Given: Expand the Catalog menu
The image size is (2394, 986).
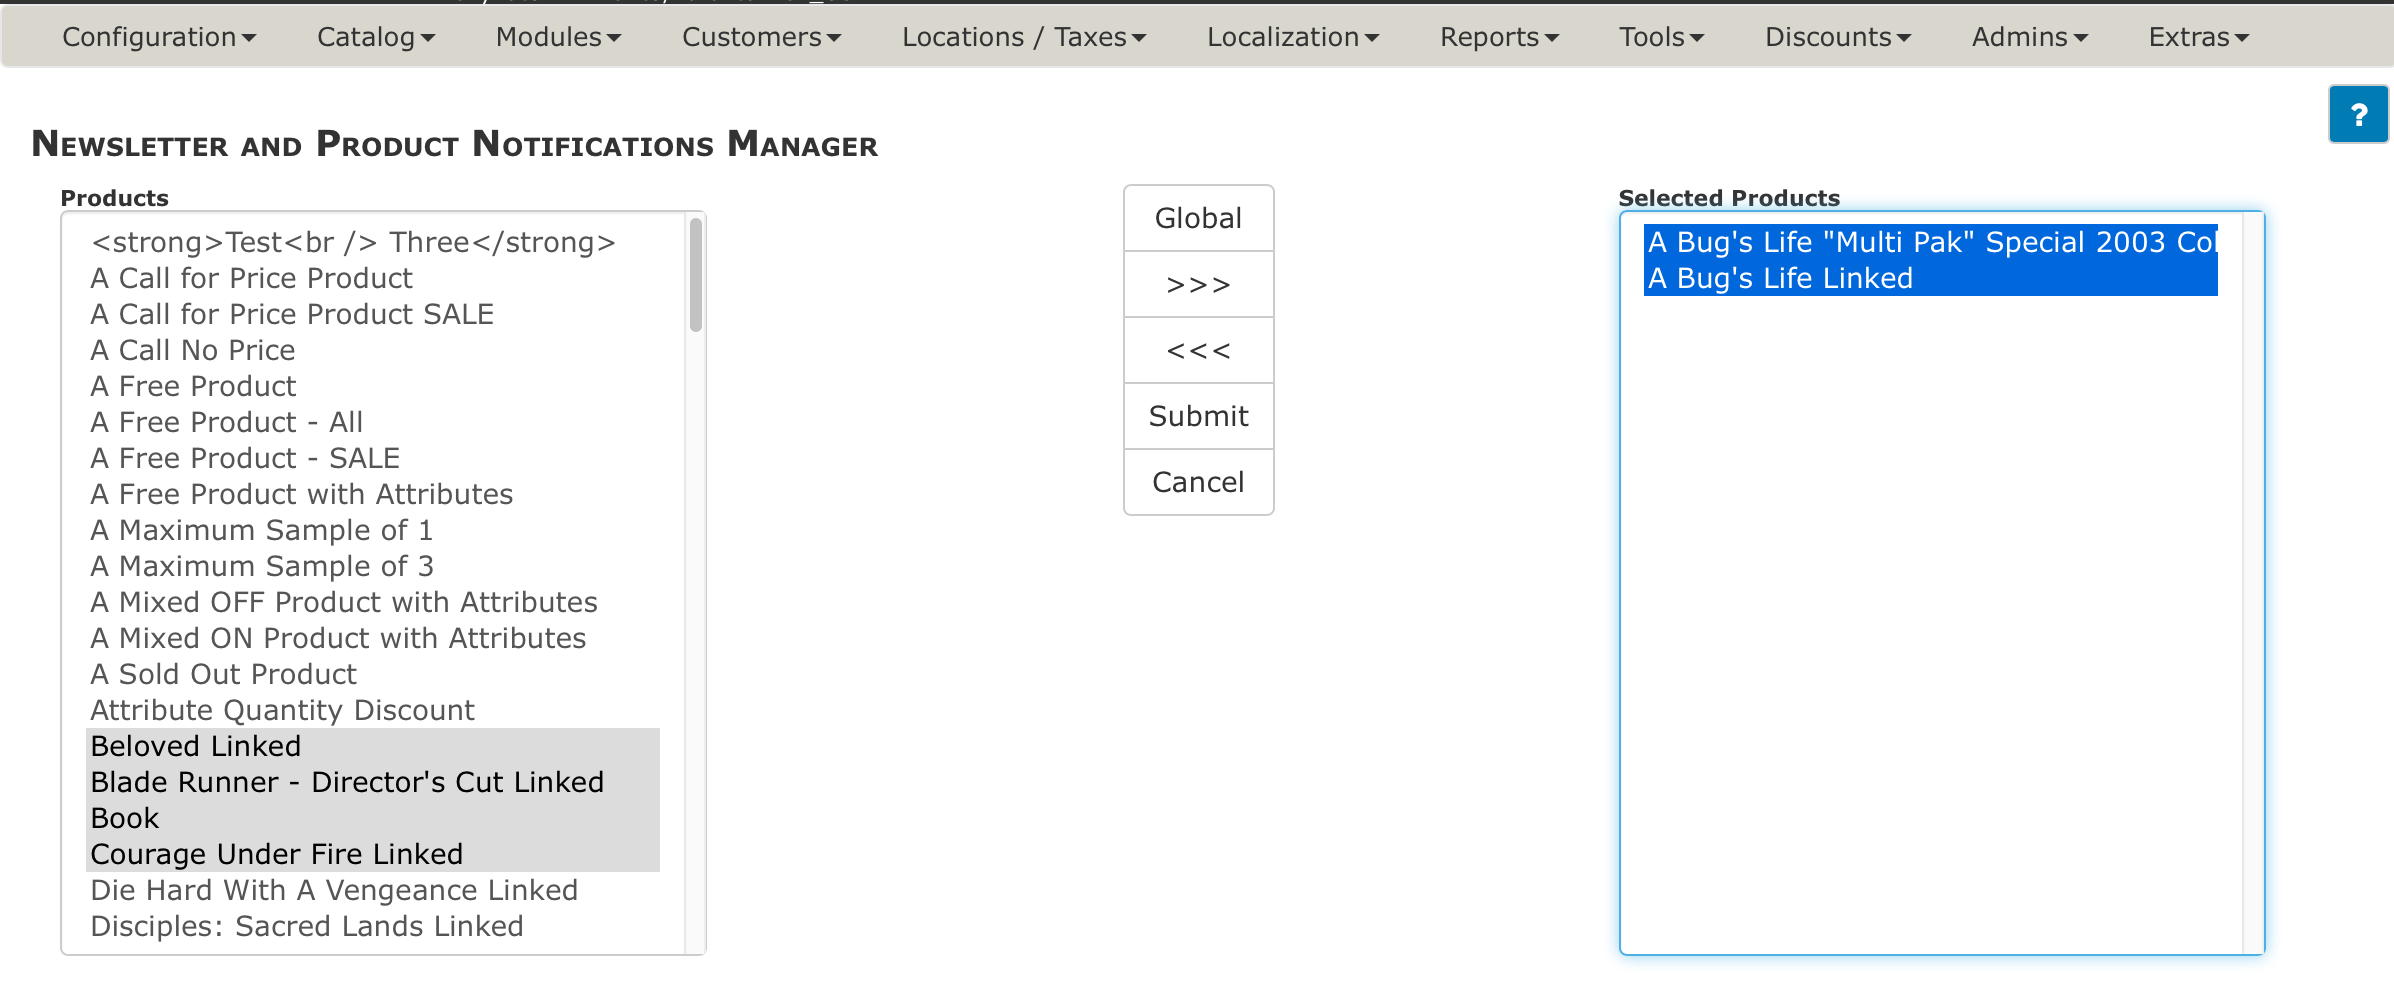Looking at the screenshot, I should pyautogui.click(x=376, y=37).
